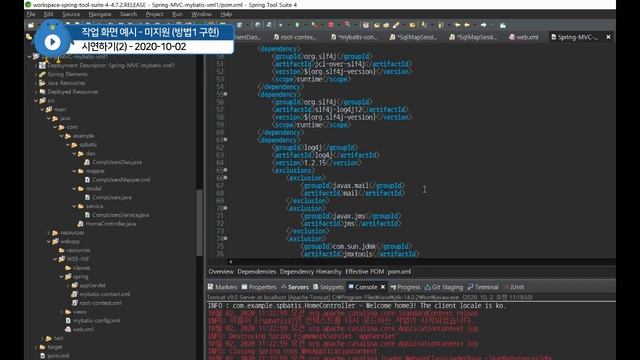Viewport: 640px width, 360px height.
Task: Click the red Stop/terminate toolbar icon
Action: (331, 25)
